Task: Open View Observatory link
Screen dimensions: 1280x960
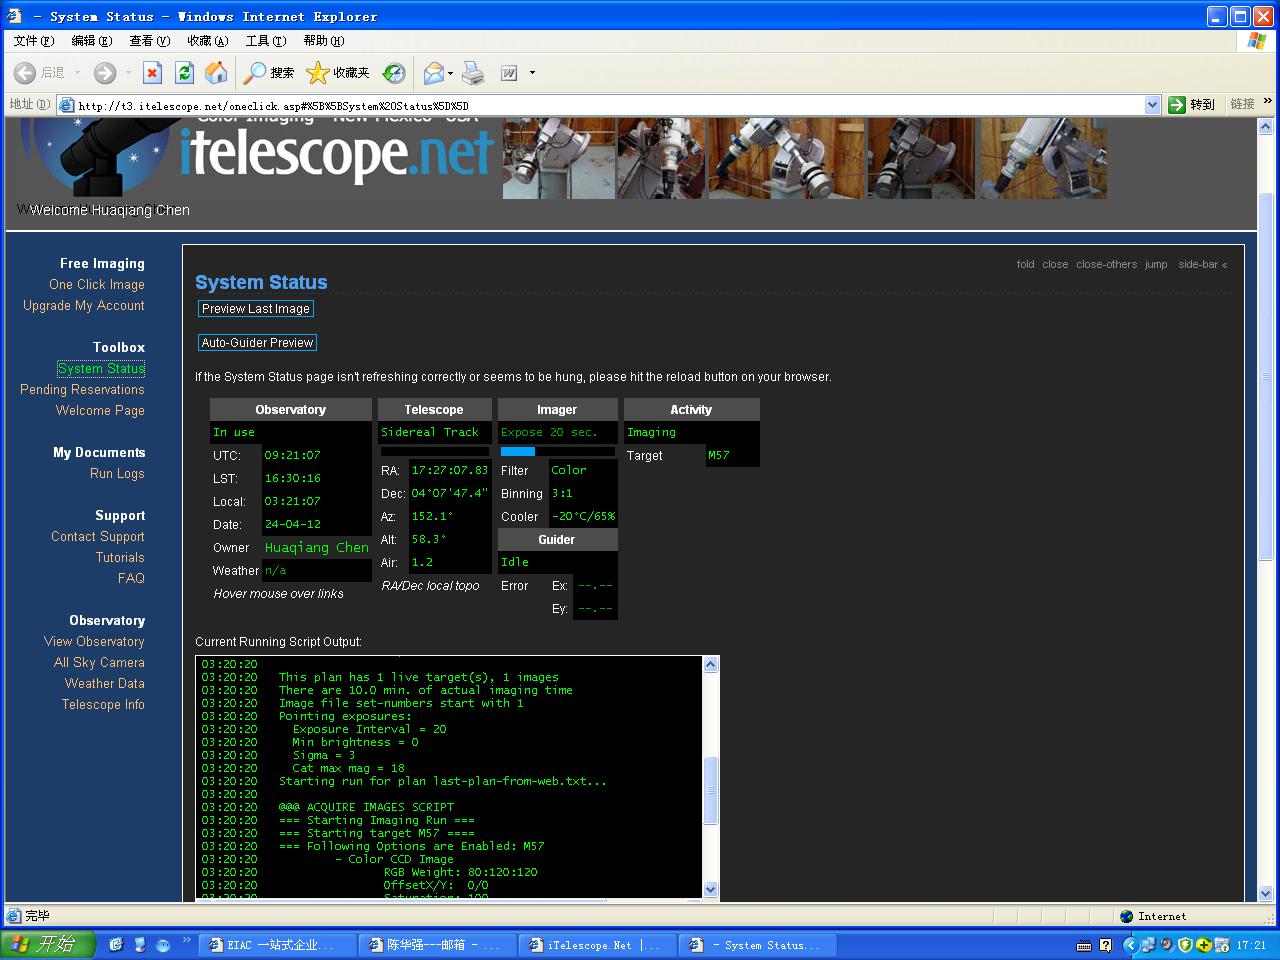Action: (x=94, y=642)
